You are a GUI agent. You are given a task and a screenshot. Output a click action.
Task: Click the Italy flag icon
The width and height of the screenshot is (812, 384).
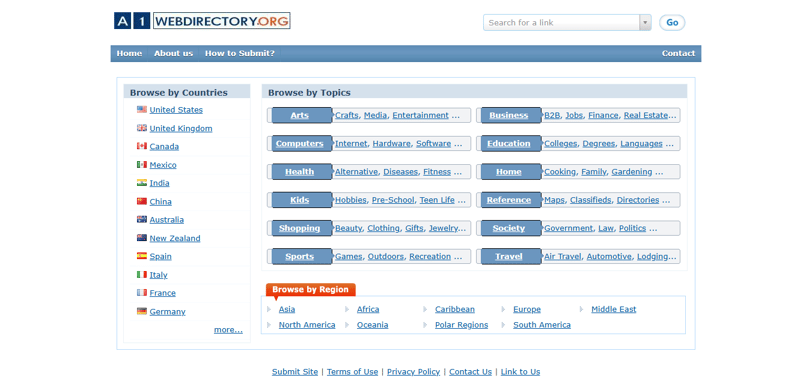[x=142, y=275]
